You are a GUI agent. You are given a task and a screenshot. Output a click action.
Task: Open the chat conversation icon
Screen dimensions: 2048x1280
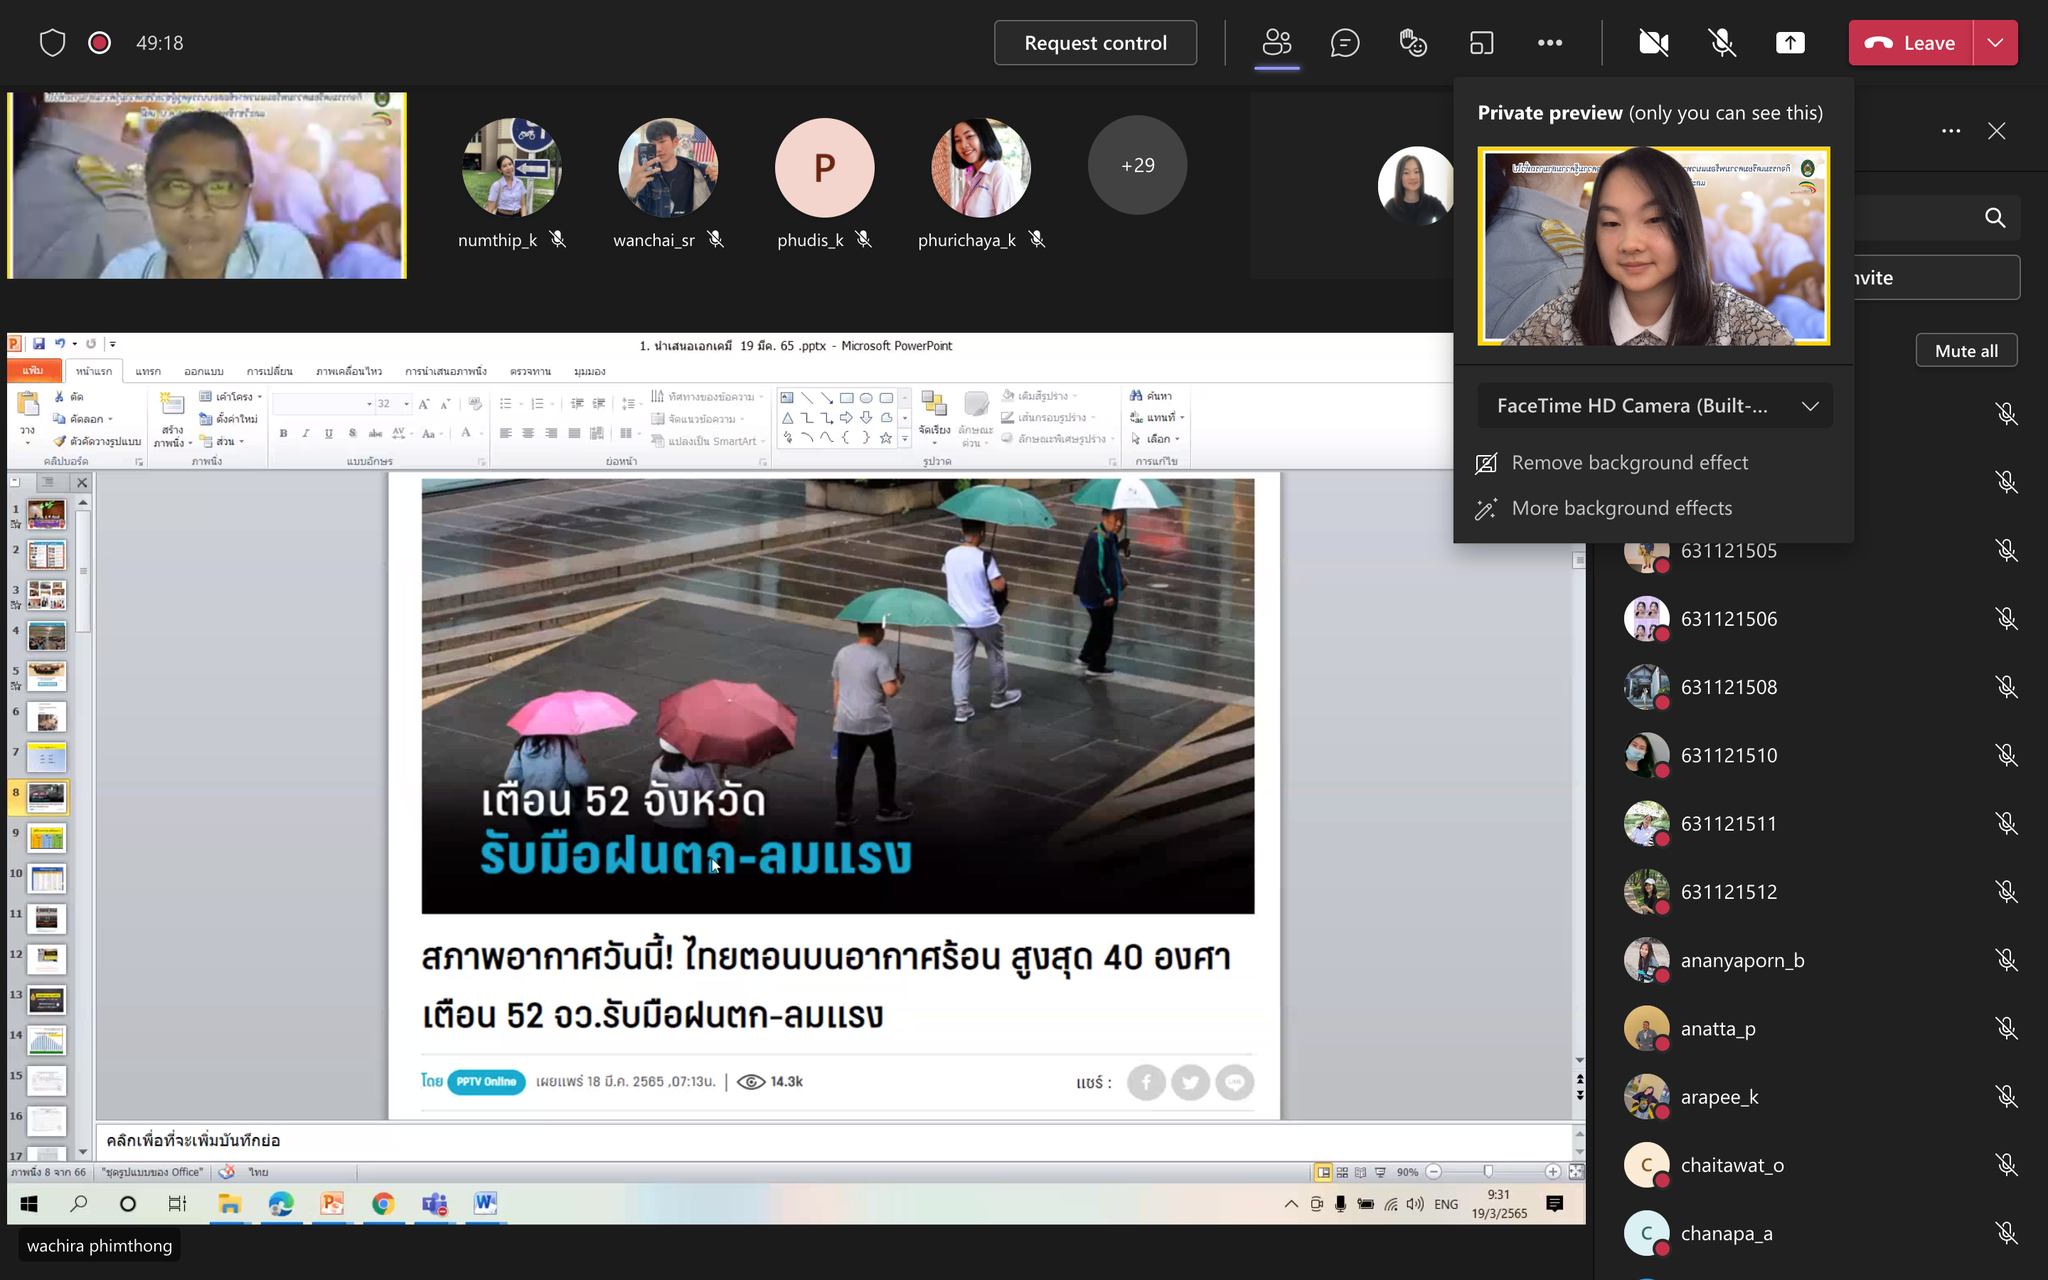coord(1344,43)
